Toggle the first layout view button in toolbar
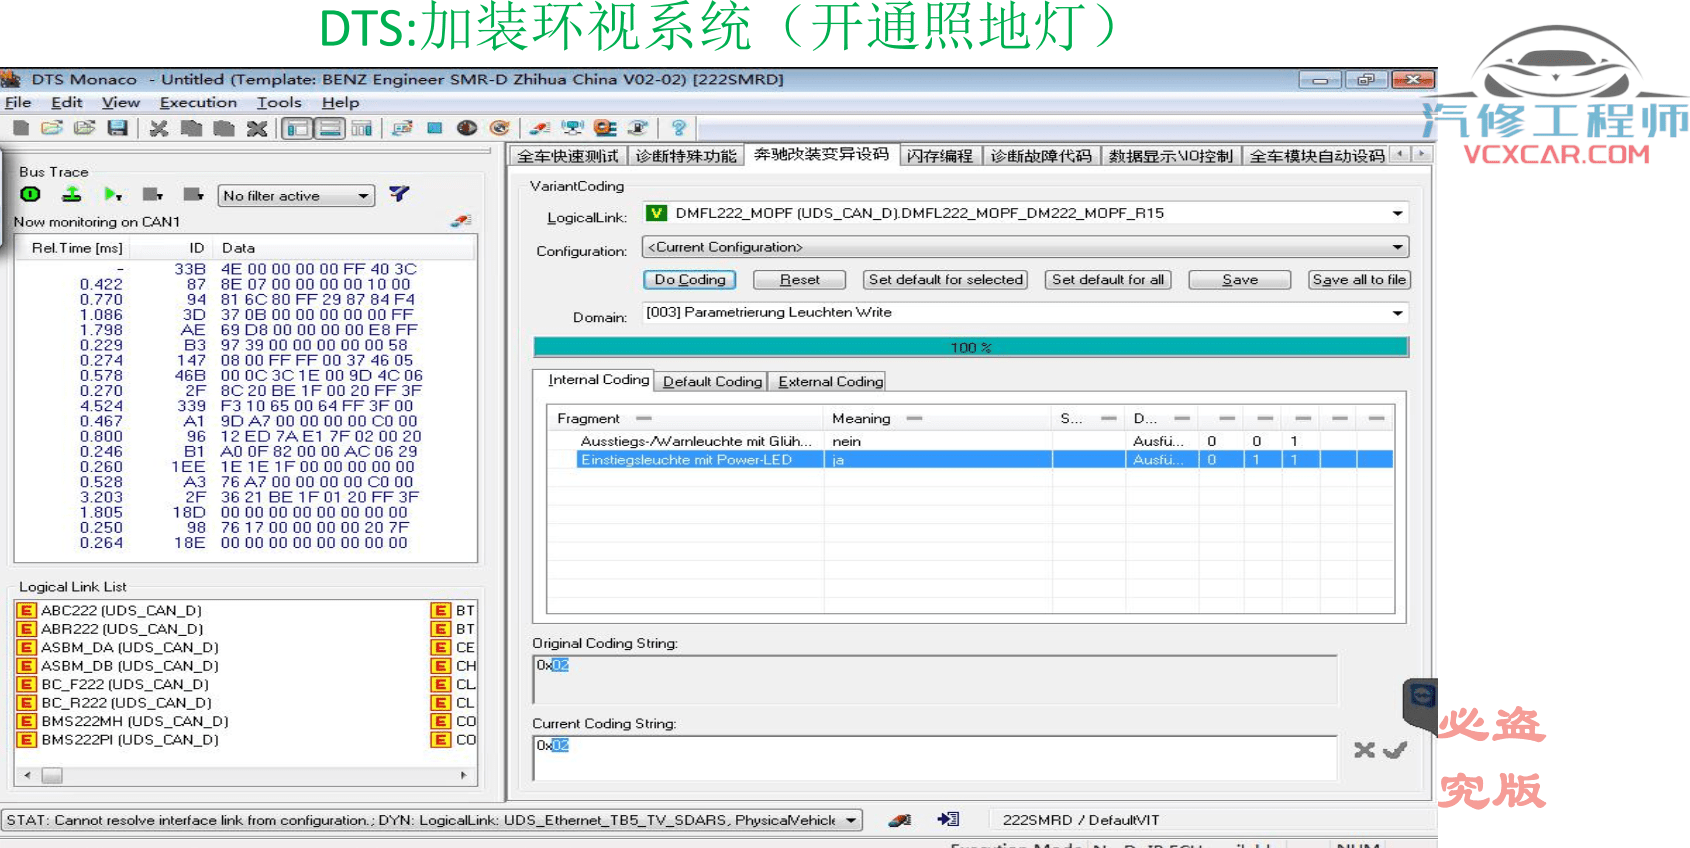Screen dimensions: 1690x848 coord(296,128)
